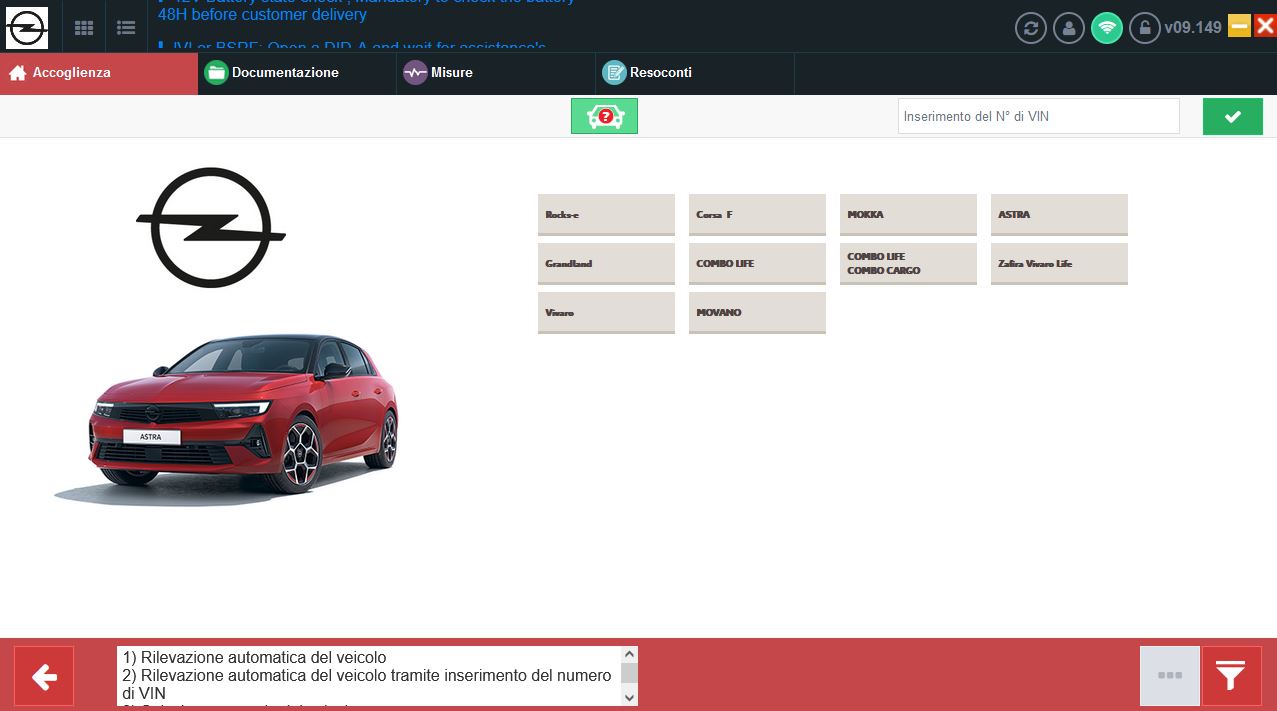Screen dimensions: 1277x711
Task: Click the green Wi-Fi connection icon
Action: click(1106, 27)
